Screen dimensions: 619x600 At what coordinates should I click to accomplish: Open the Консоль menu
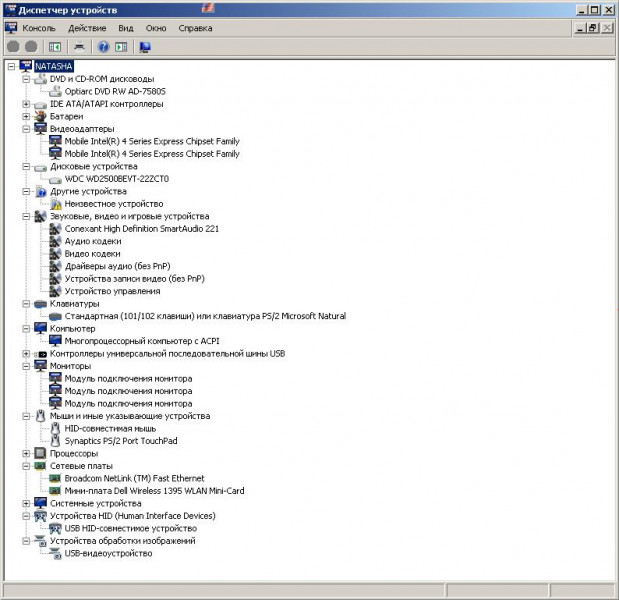point(39,28)
